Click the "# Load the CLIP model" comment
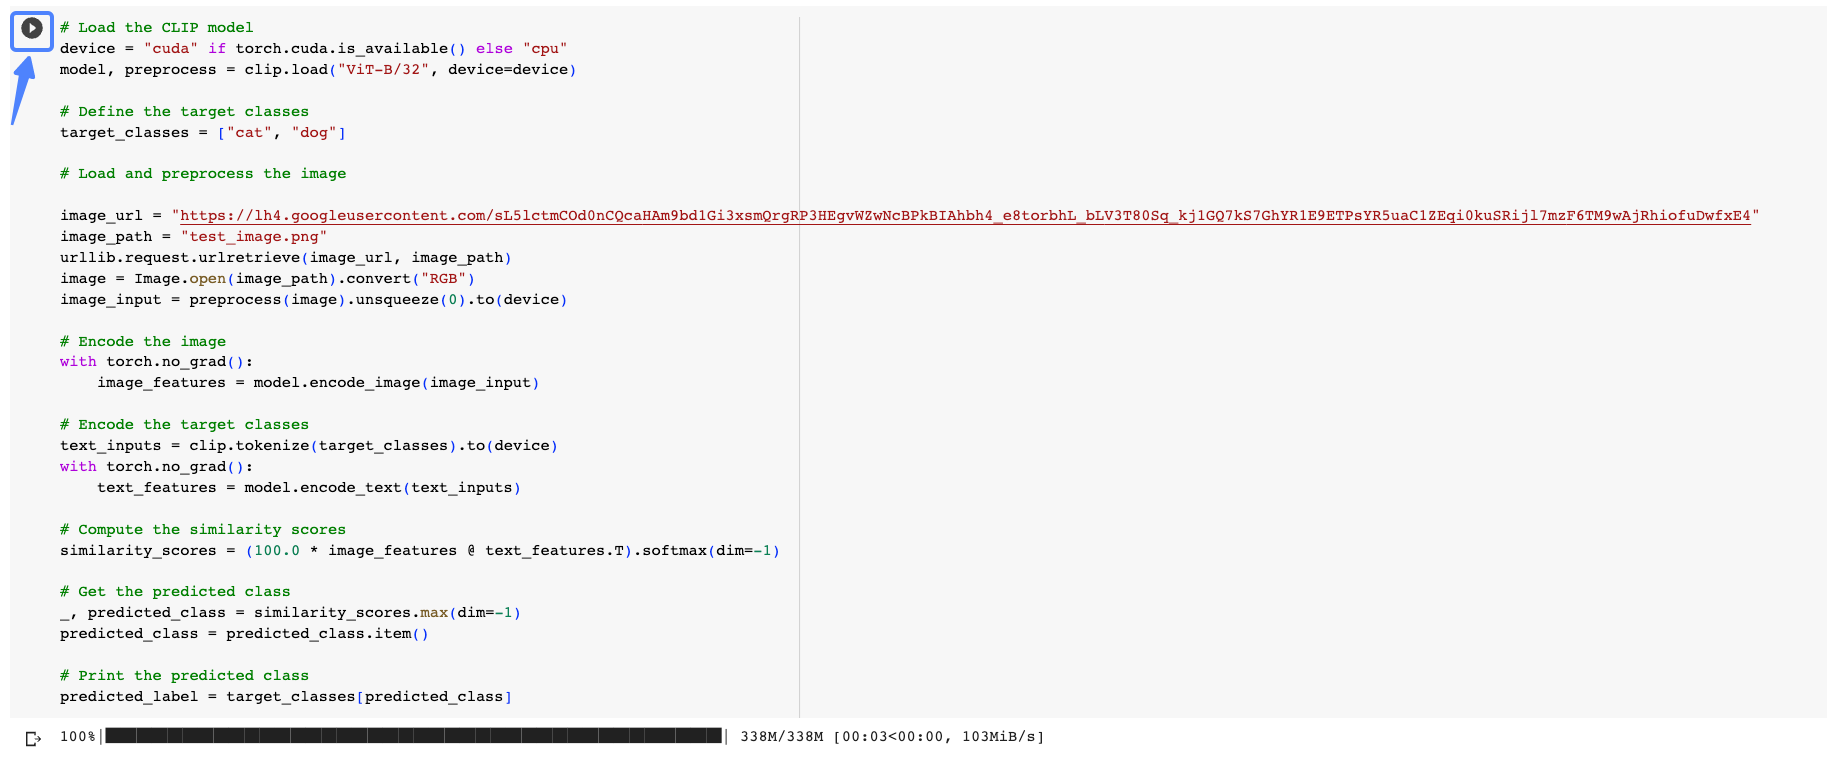 (156, 28)
